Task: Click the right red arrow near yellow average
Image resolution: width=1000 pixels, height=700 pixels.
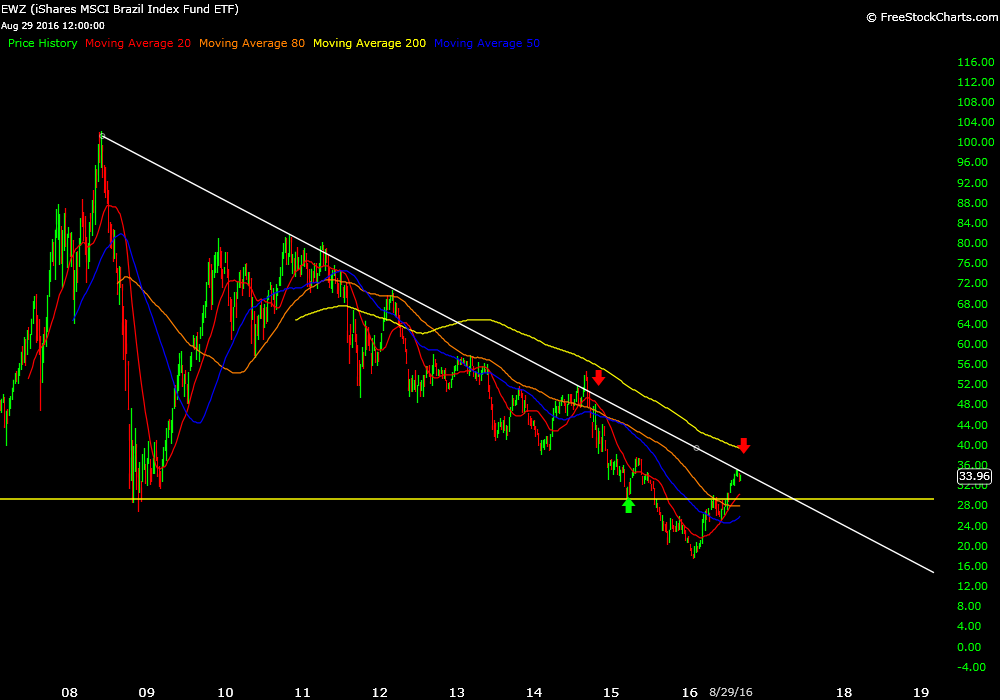Action: pos(744,446)
